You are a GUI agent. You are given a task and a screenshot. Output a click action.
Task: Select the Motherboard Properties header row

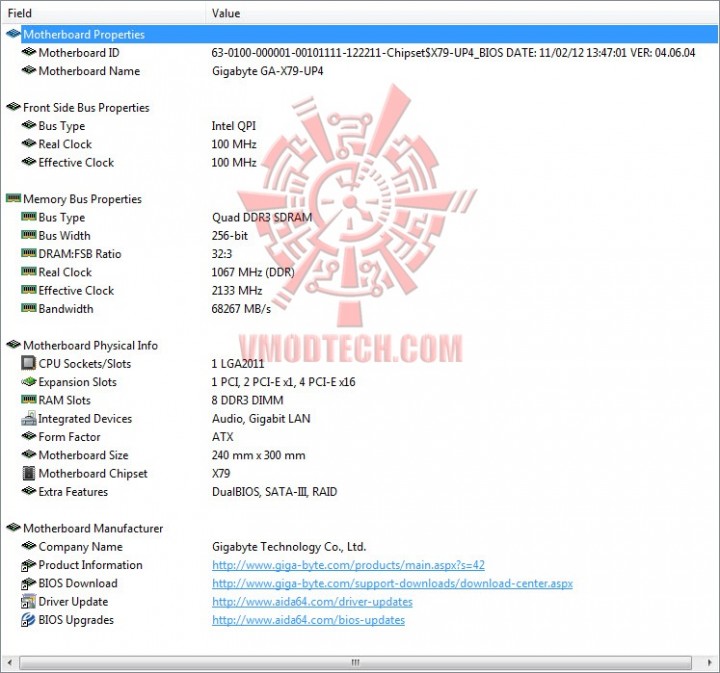tap(370, 34)
